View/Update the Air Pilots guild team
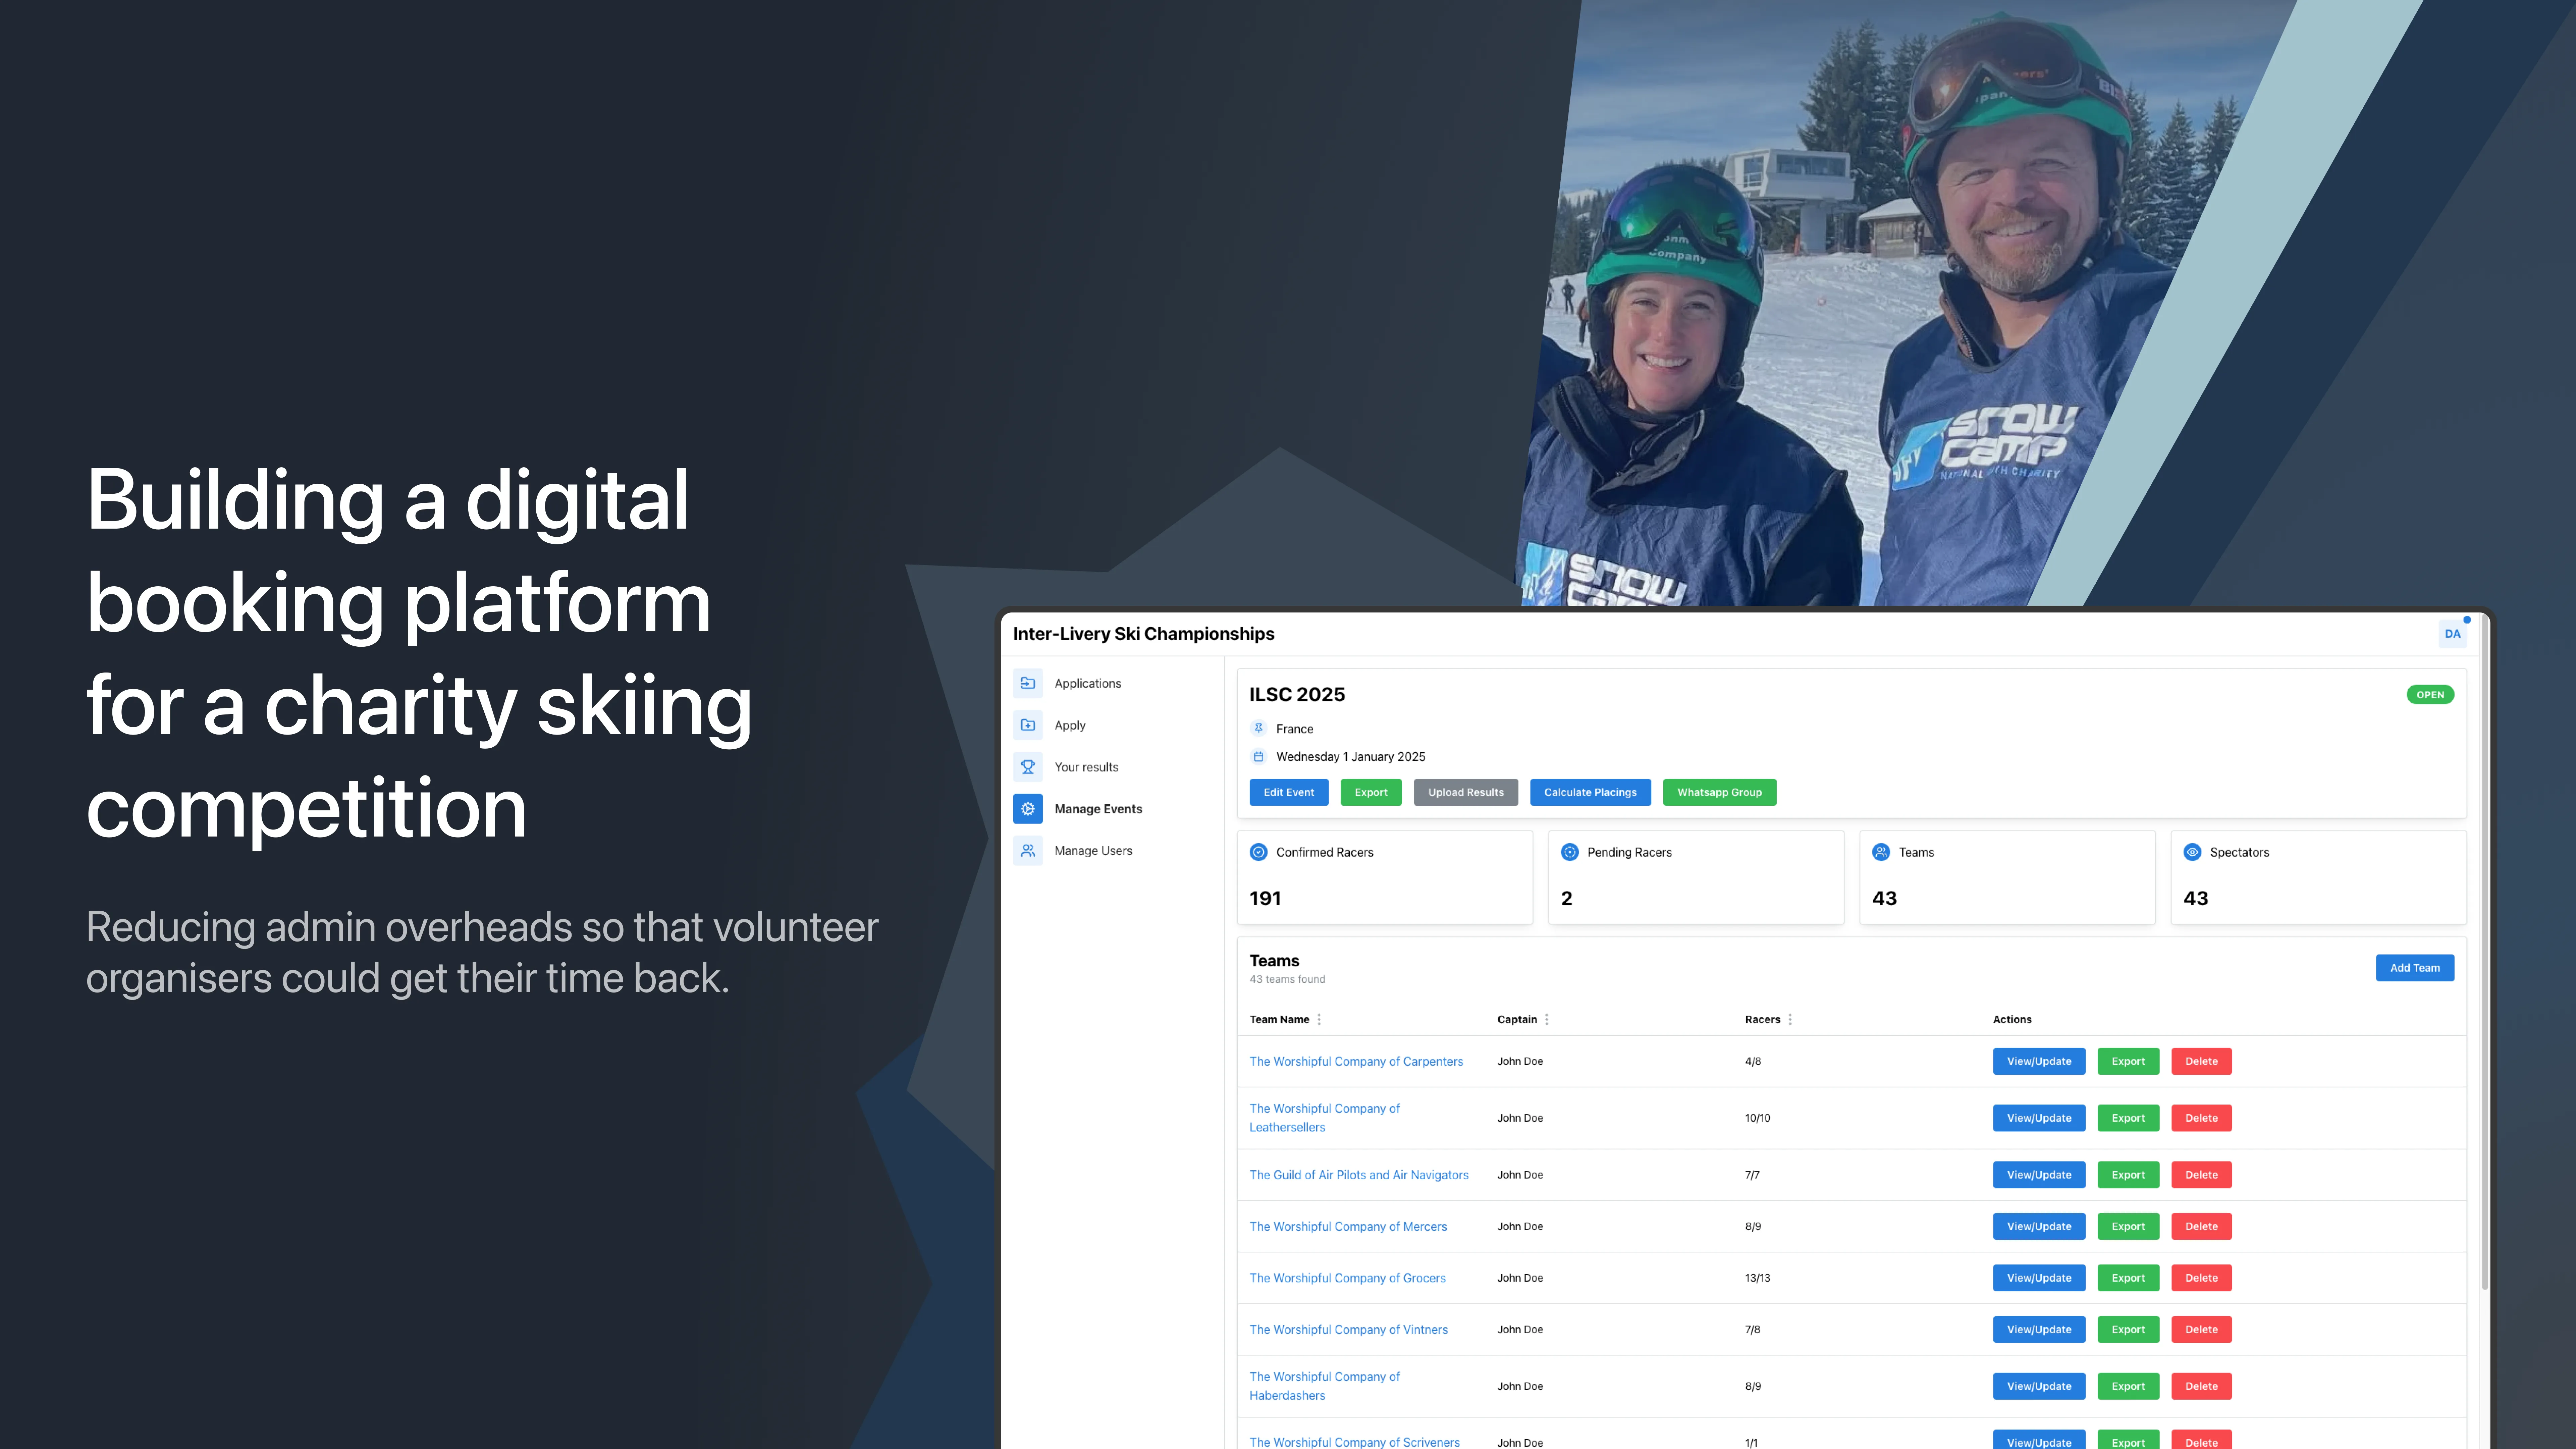This screenshot has height=1449, width=2576. click(2039, 1175)
